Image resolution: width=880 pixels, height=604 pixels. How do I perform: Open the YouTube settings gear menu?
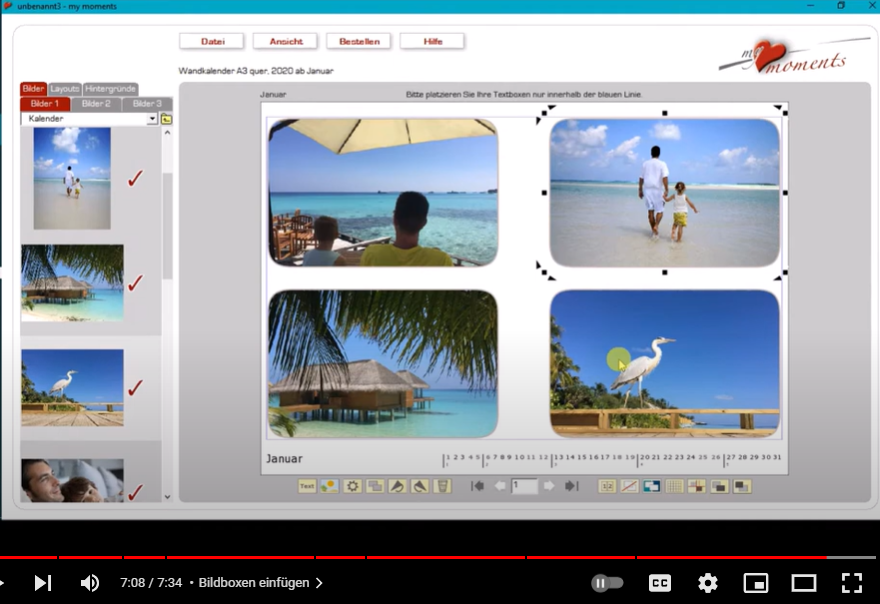point(708,582)
